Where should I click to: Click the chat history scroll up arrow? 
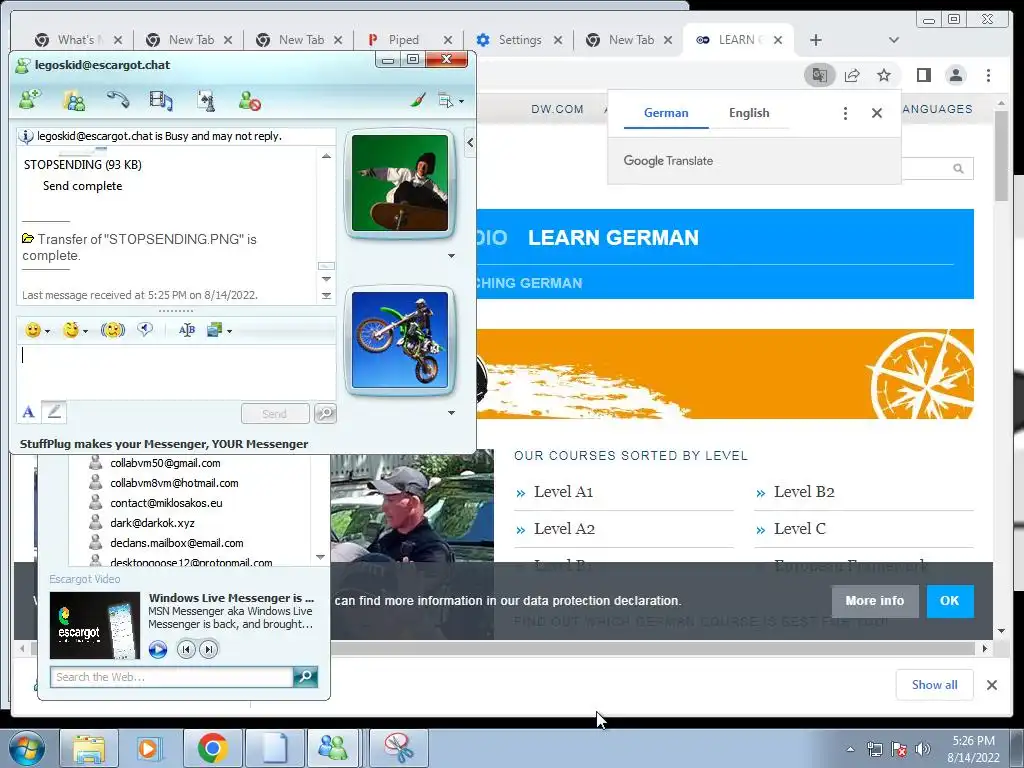(x=326, y=156)
